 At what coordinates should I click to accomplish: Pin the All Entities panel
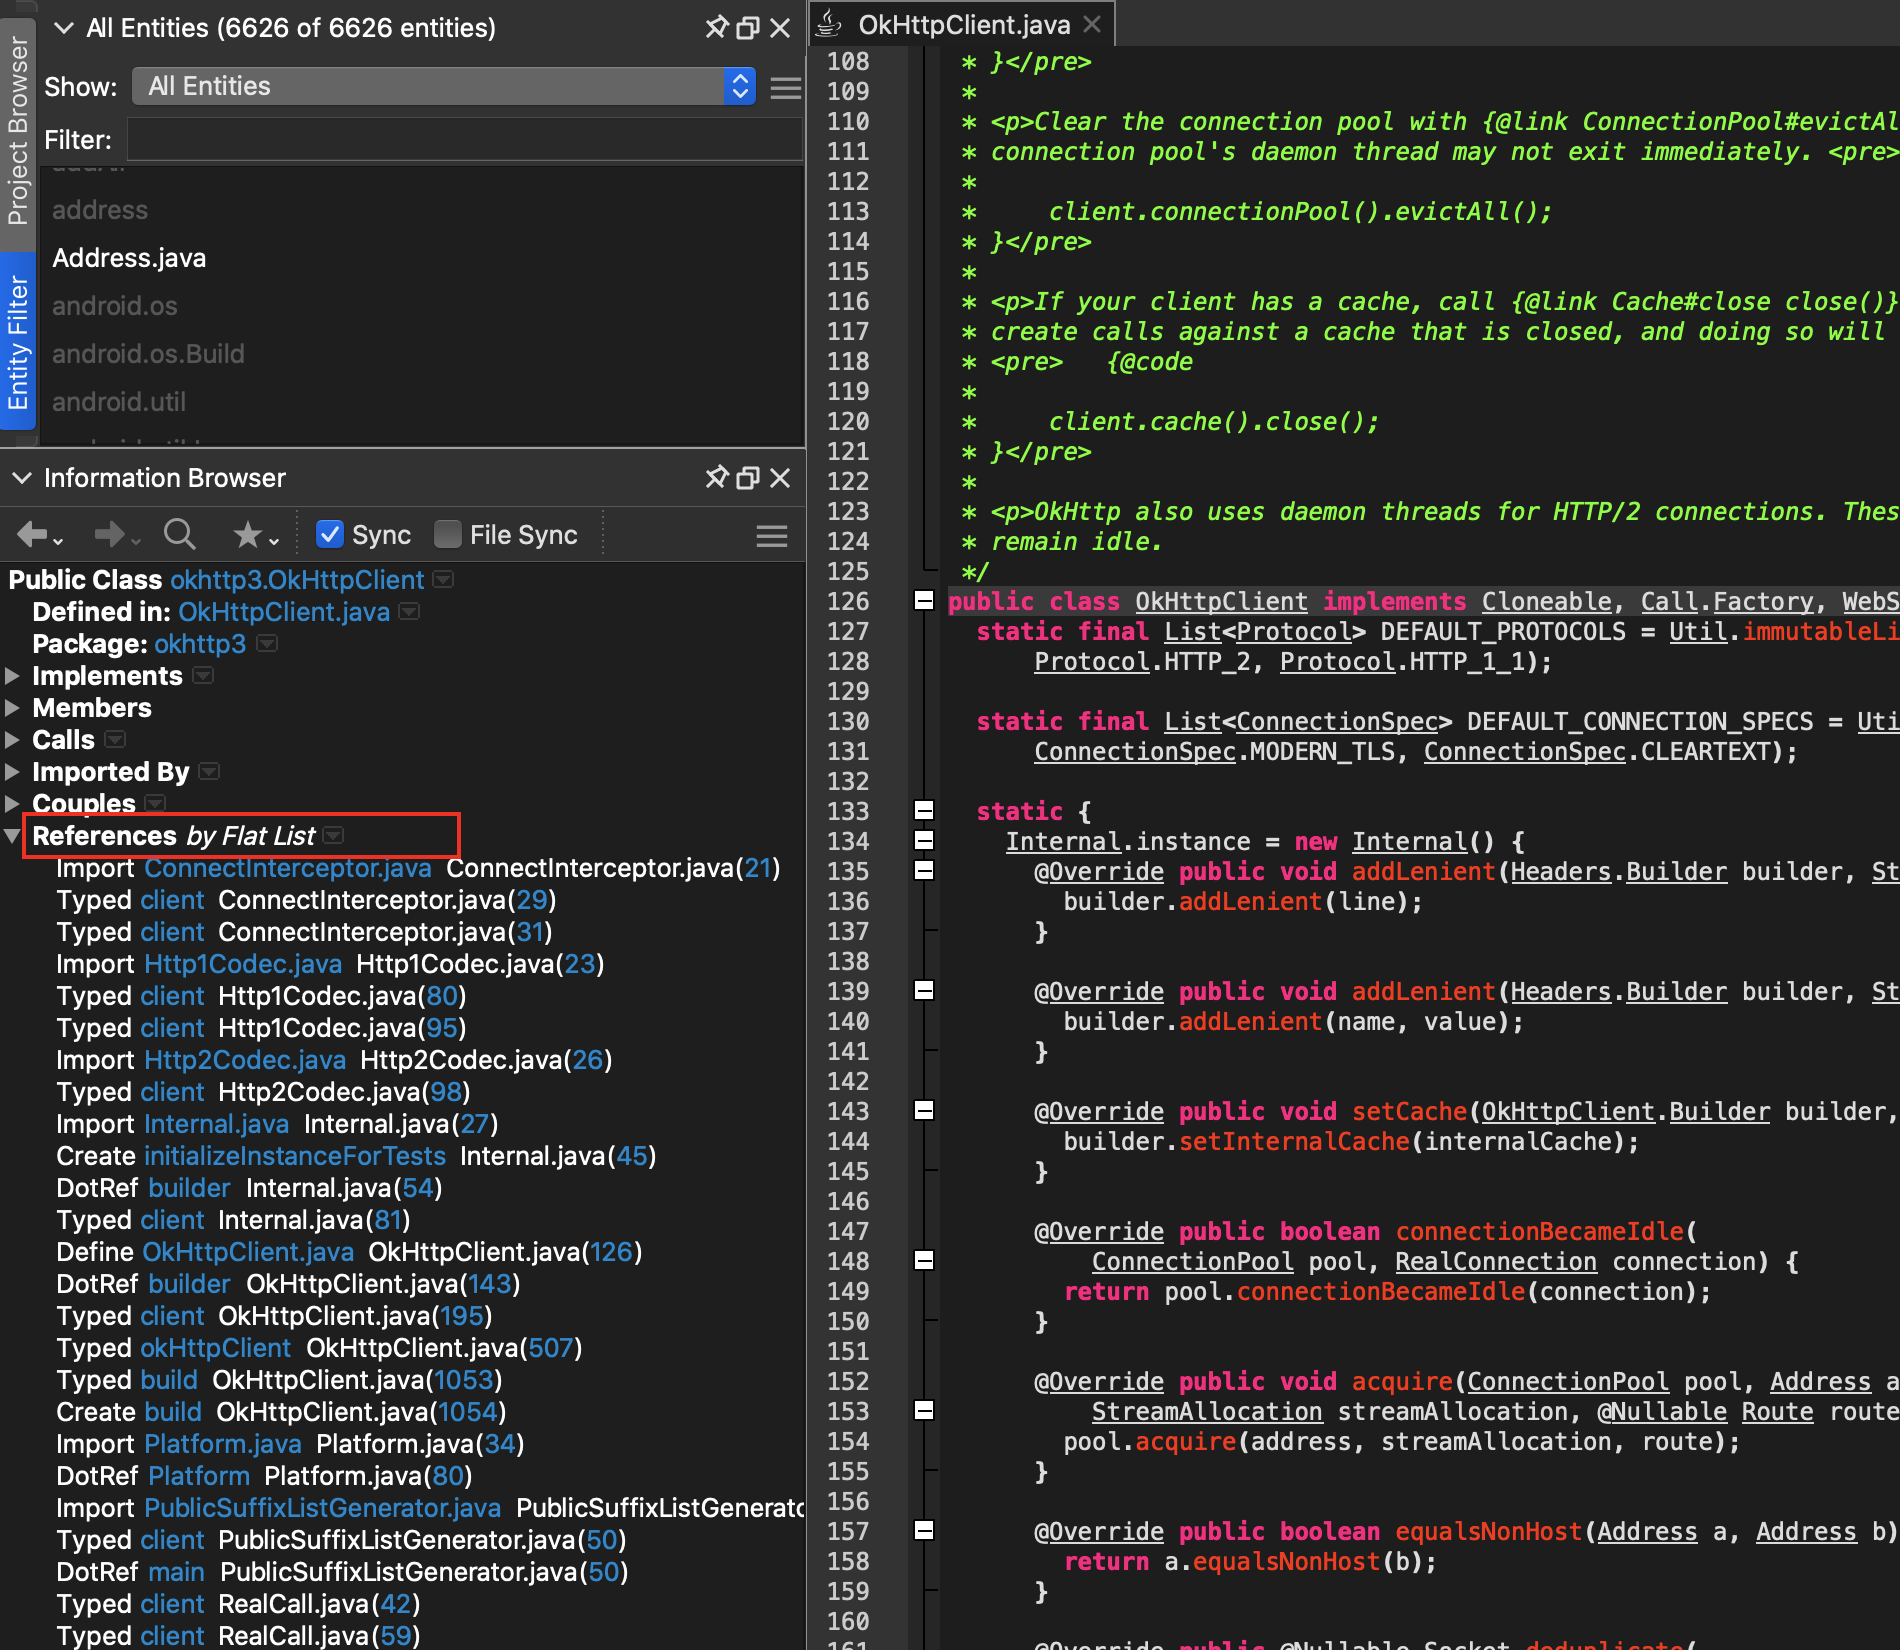pos(716,27)
